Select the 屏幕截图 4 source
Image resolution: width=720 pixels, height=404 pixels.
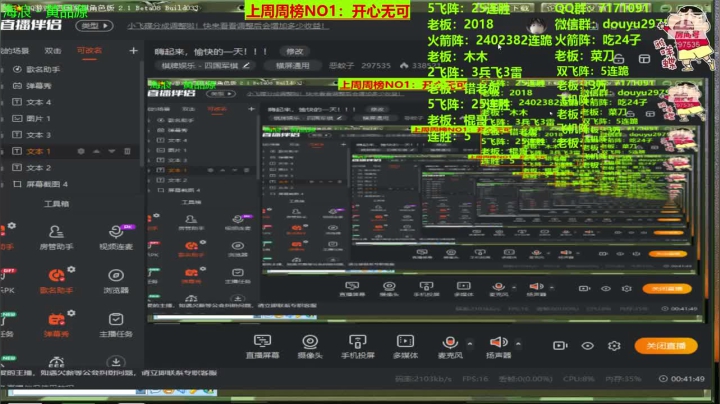[x=47, y=184]
